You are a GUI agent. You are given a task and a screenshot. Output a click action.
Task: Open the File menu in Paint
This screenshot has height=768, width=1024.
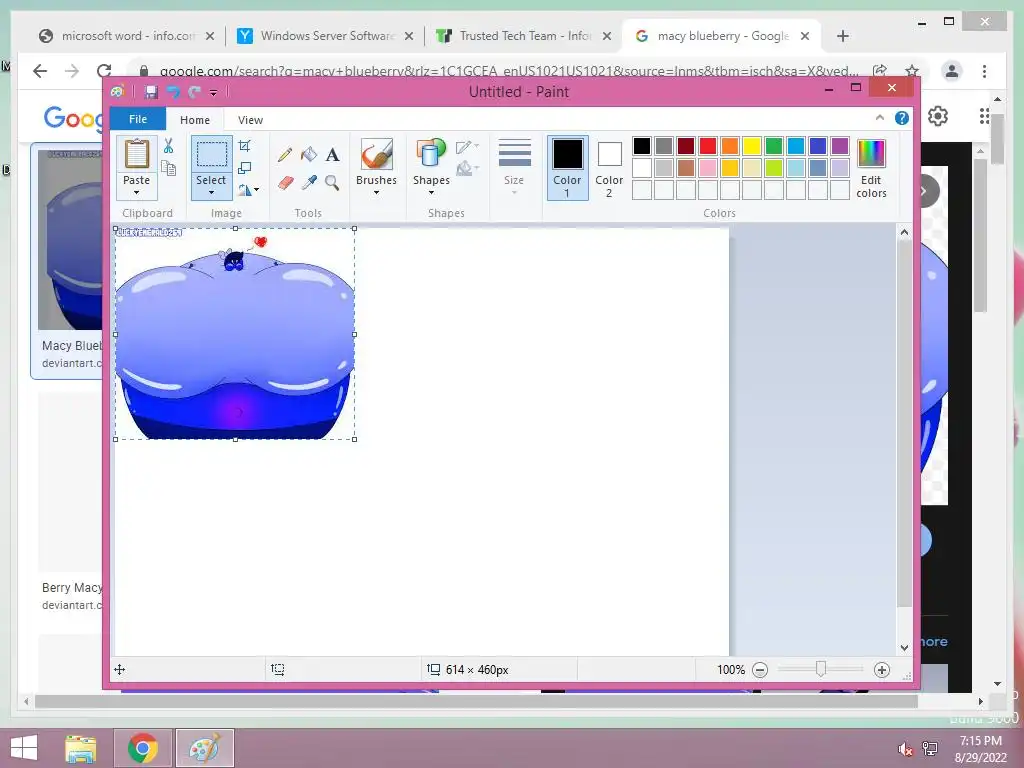click(138, 119)
